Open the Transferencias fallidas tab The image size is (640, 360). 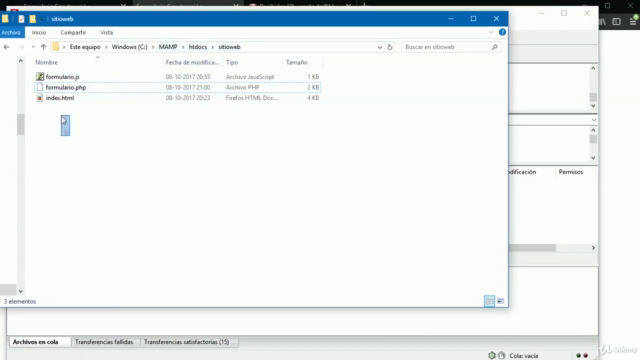pyautogui.click(x=104, y=342)
